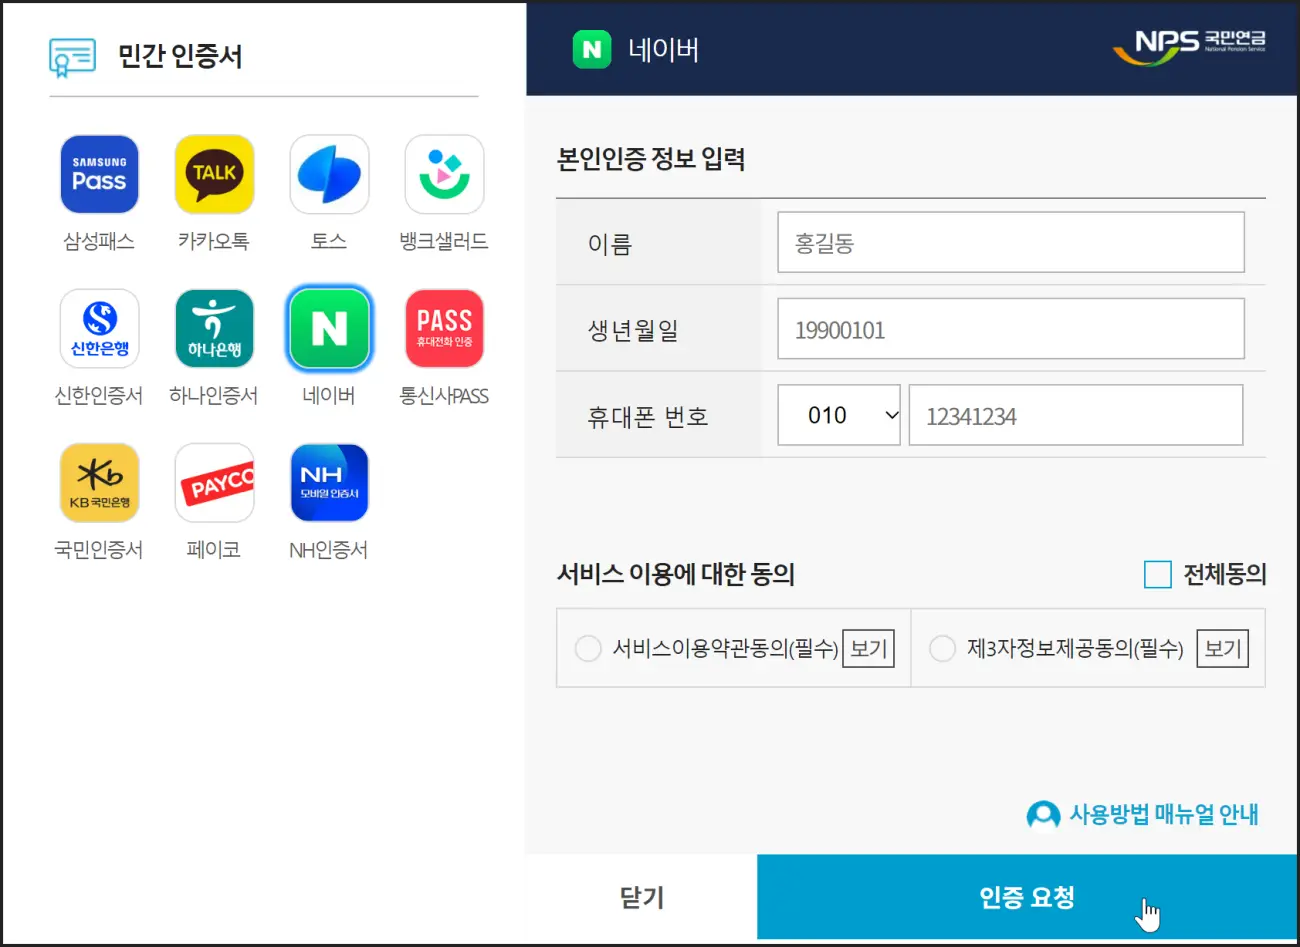Select the NH mobile certificate icon
This screenshot has width=1300, height=947.
click(x=329, y=483)
